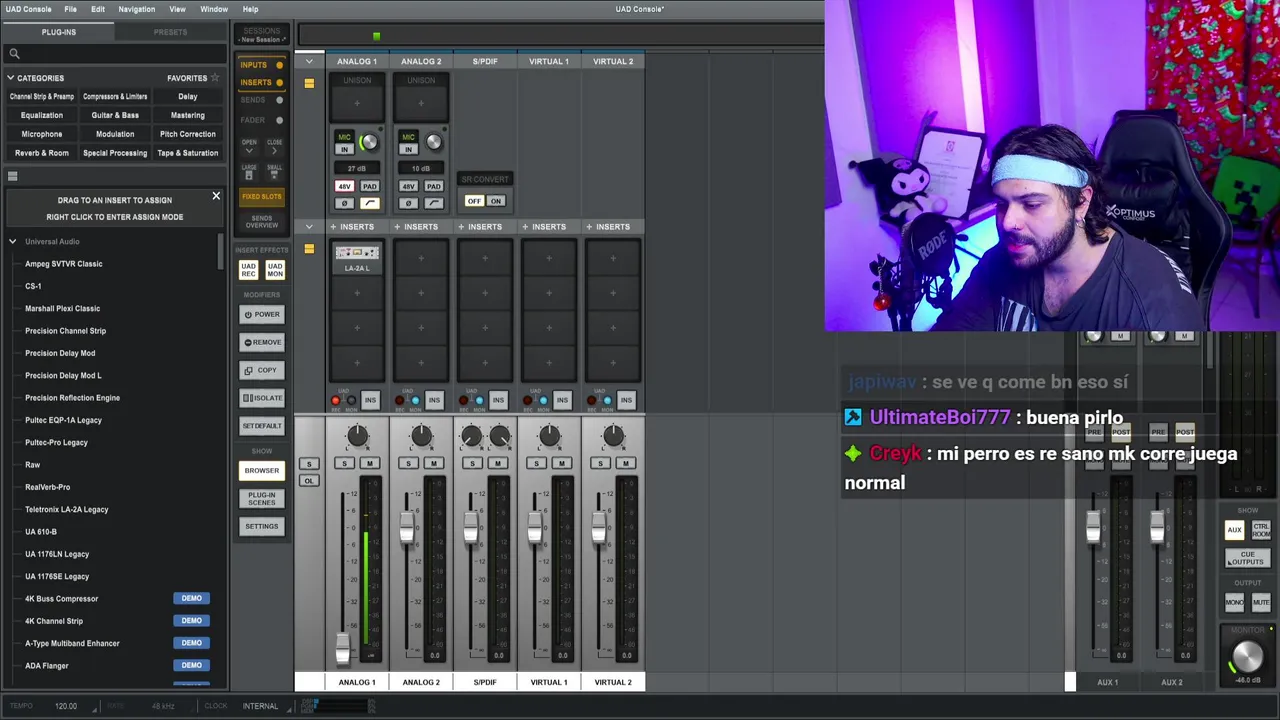Screen dimensions: 1280x720
Task: Set insert effects to UAD MON
Action: pyautogui.click(x=275, y=270)
